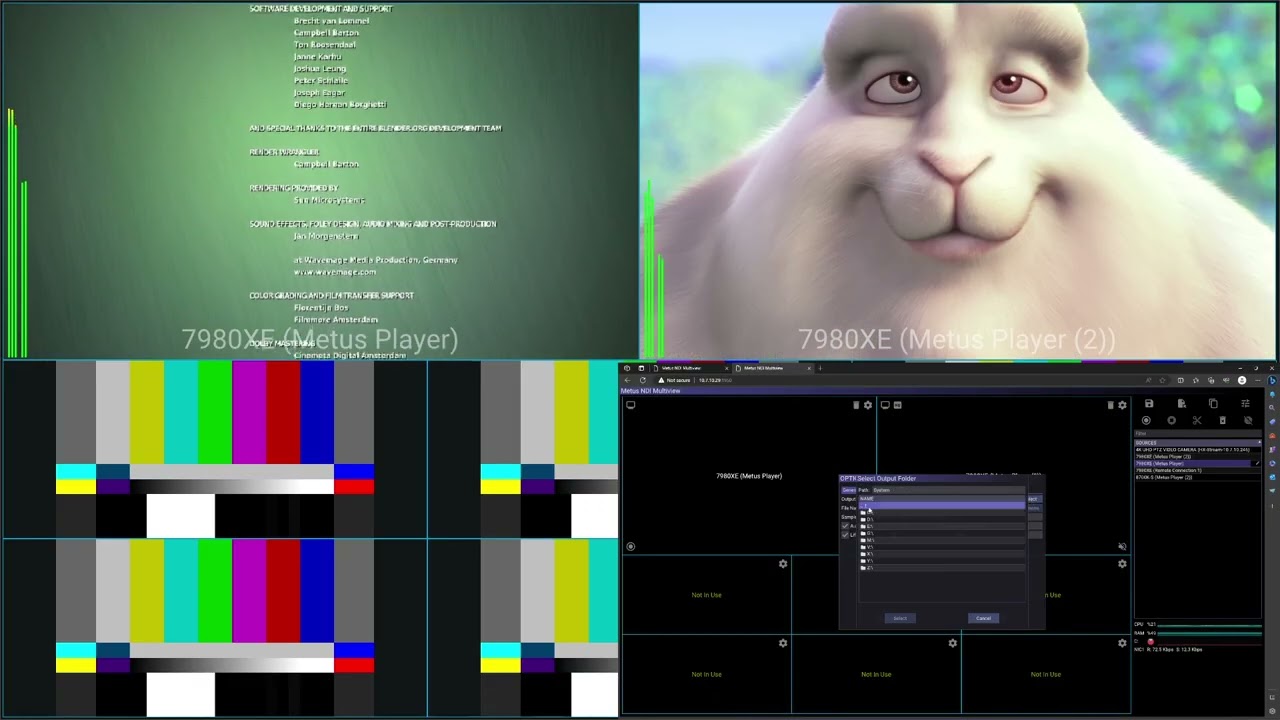This screenshot has width=1280, height=720.
Task: Click the Filter field above sources list
Action: click(x=1197, y=434)
